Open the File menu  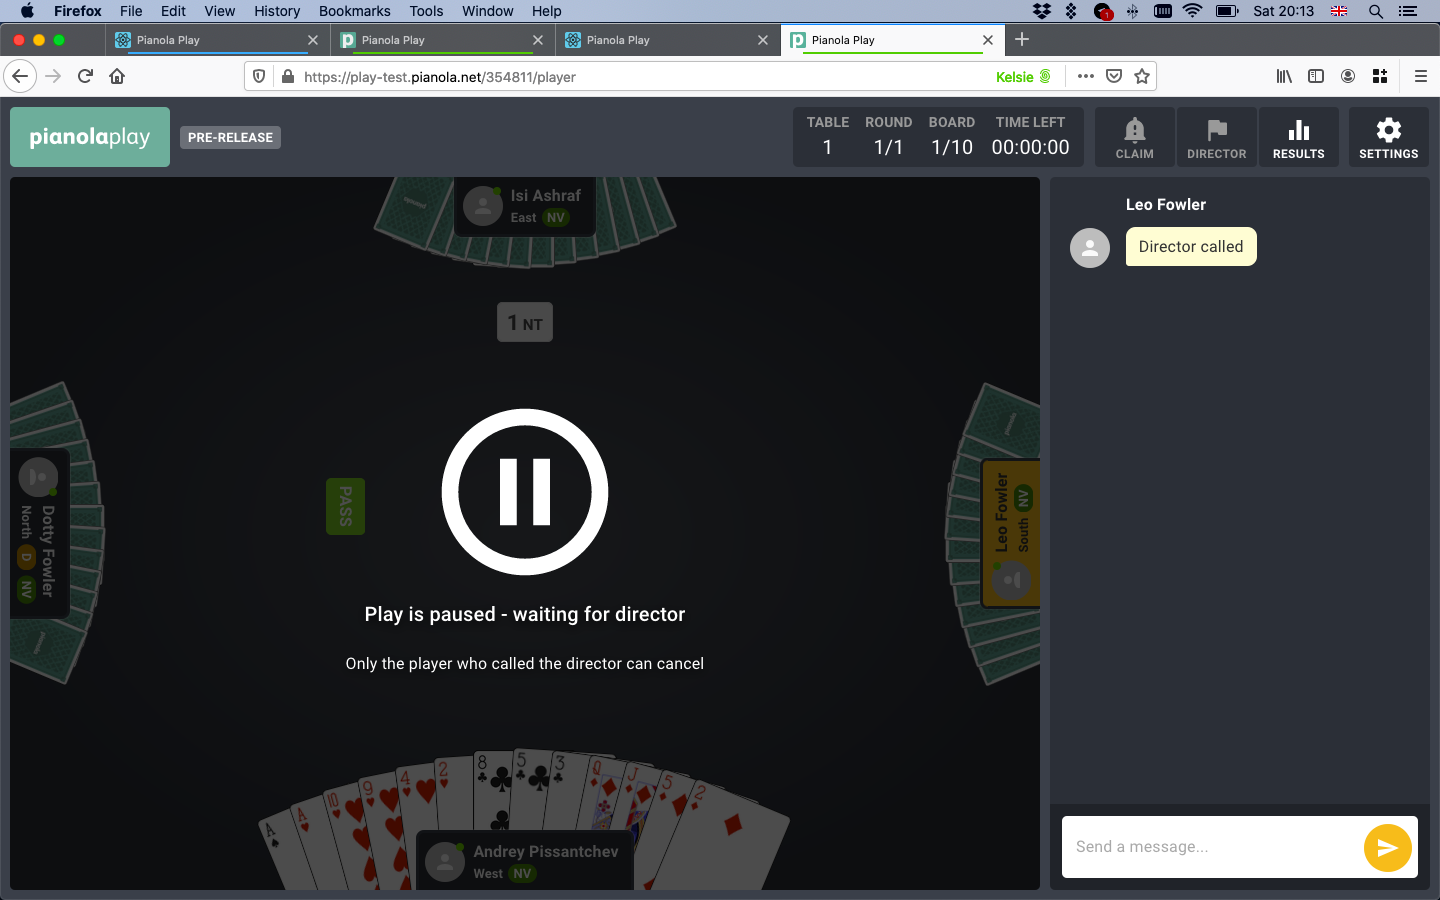click(x=131, y=11)
